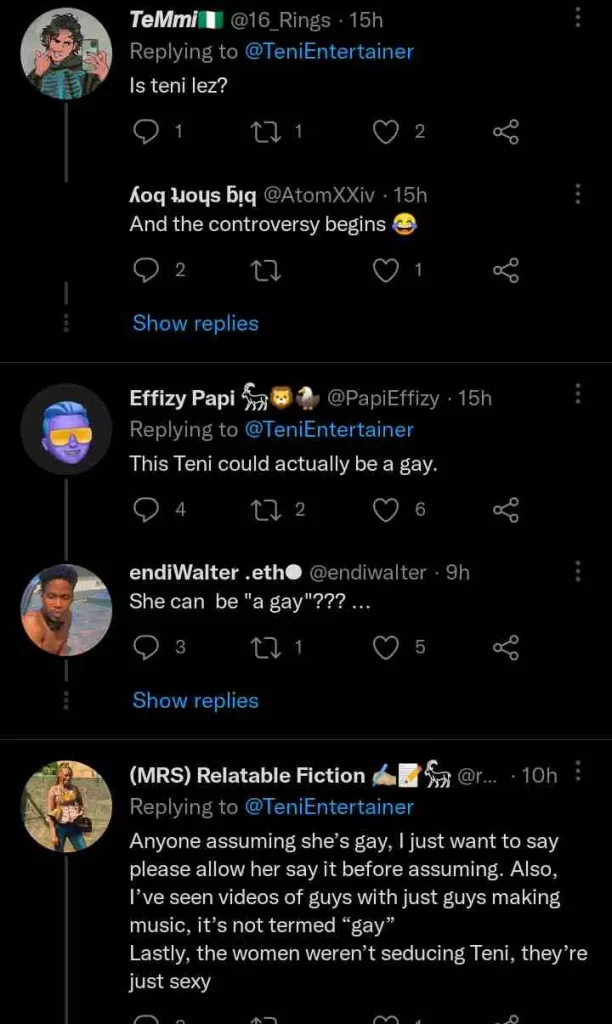Show replies under the AtomXXiv tweet
Image resolution: width=612 pixels, height=1024 pixels.
195,323
